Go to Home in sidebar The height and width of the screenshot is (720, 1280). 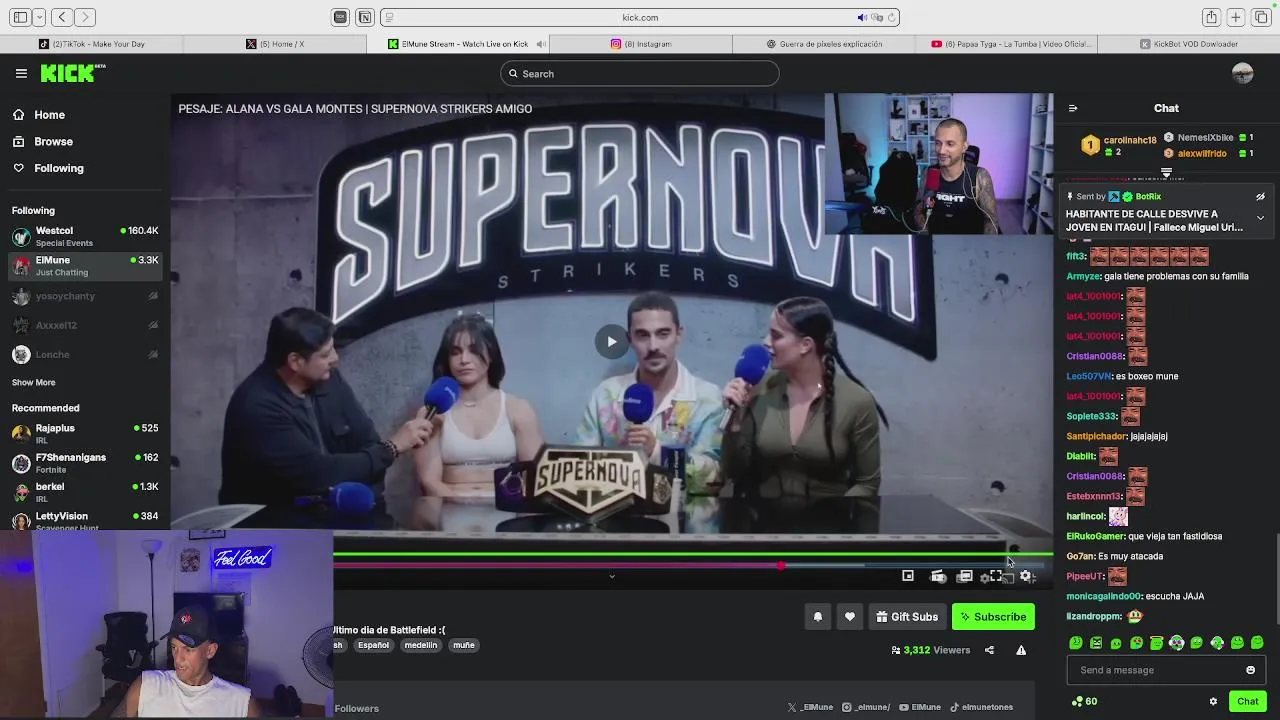coord(39,115)
